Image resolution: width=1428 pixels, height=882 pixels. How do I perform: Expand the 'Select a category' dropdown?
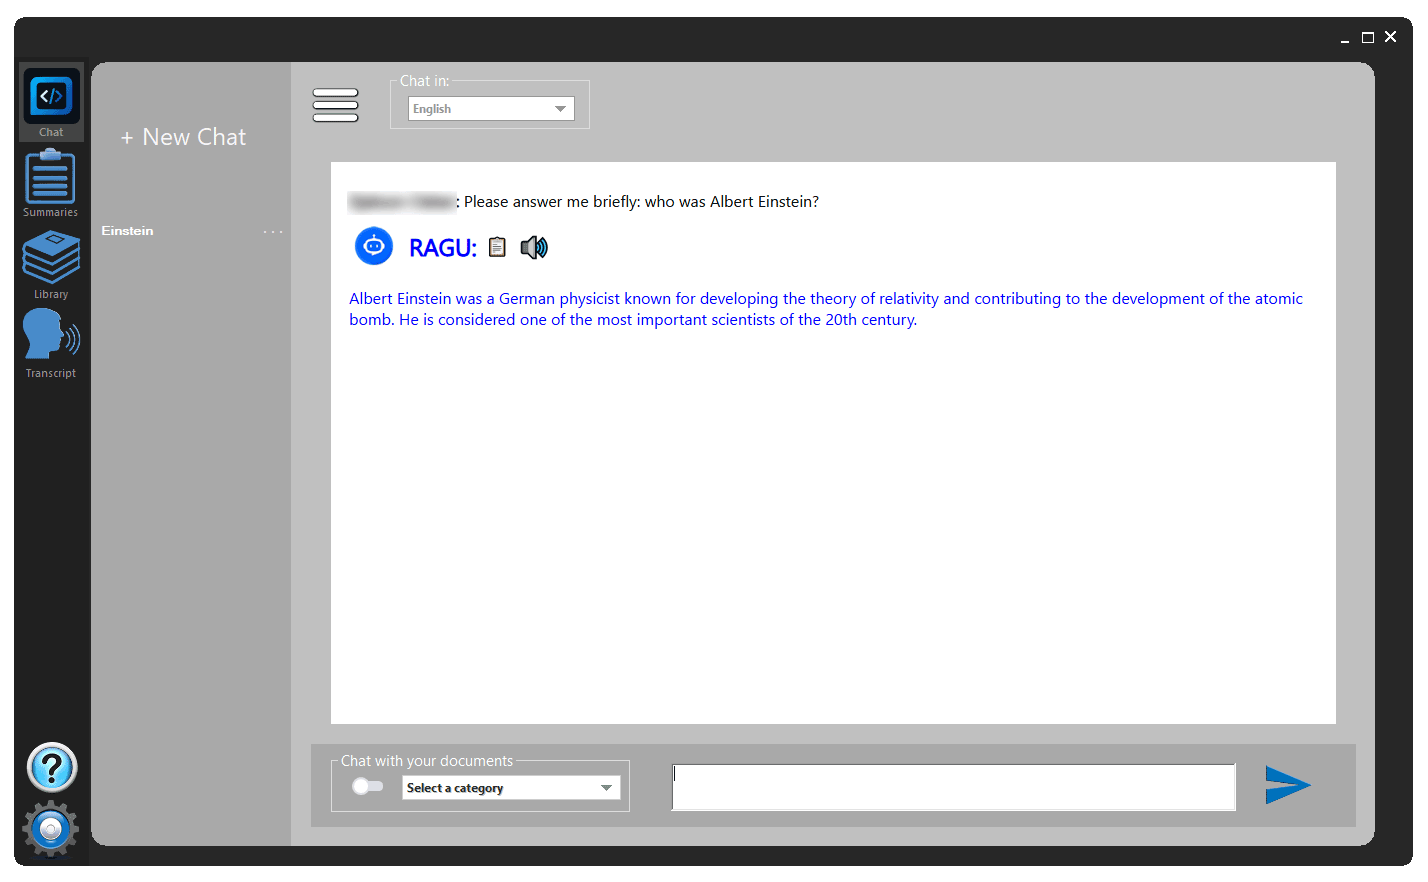pos(511,788)
